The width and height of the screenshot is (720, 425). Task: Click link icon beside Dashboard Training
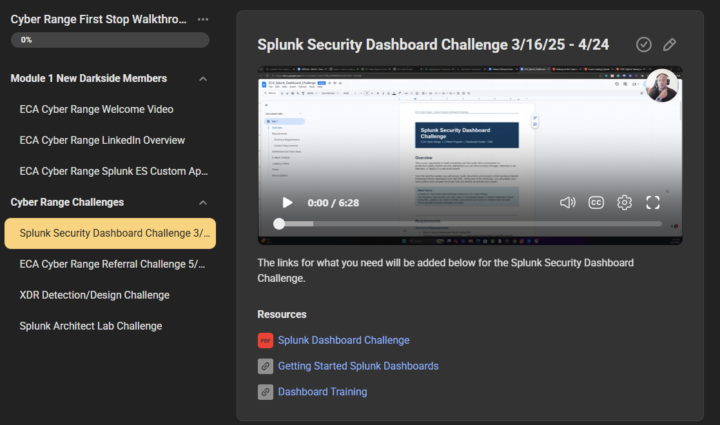(x=265, y=392)
